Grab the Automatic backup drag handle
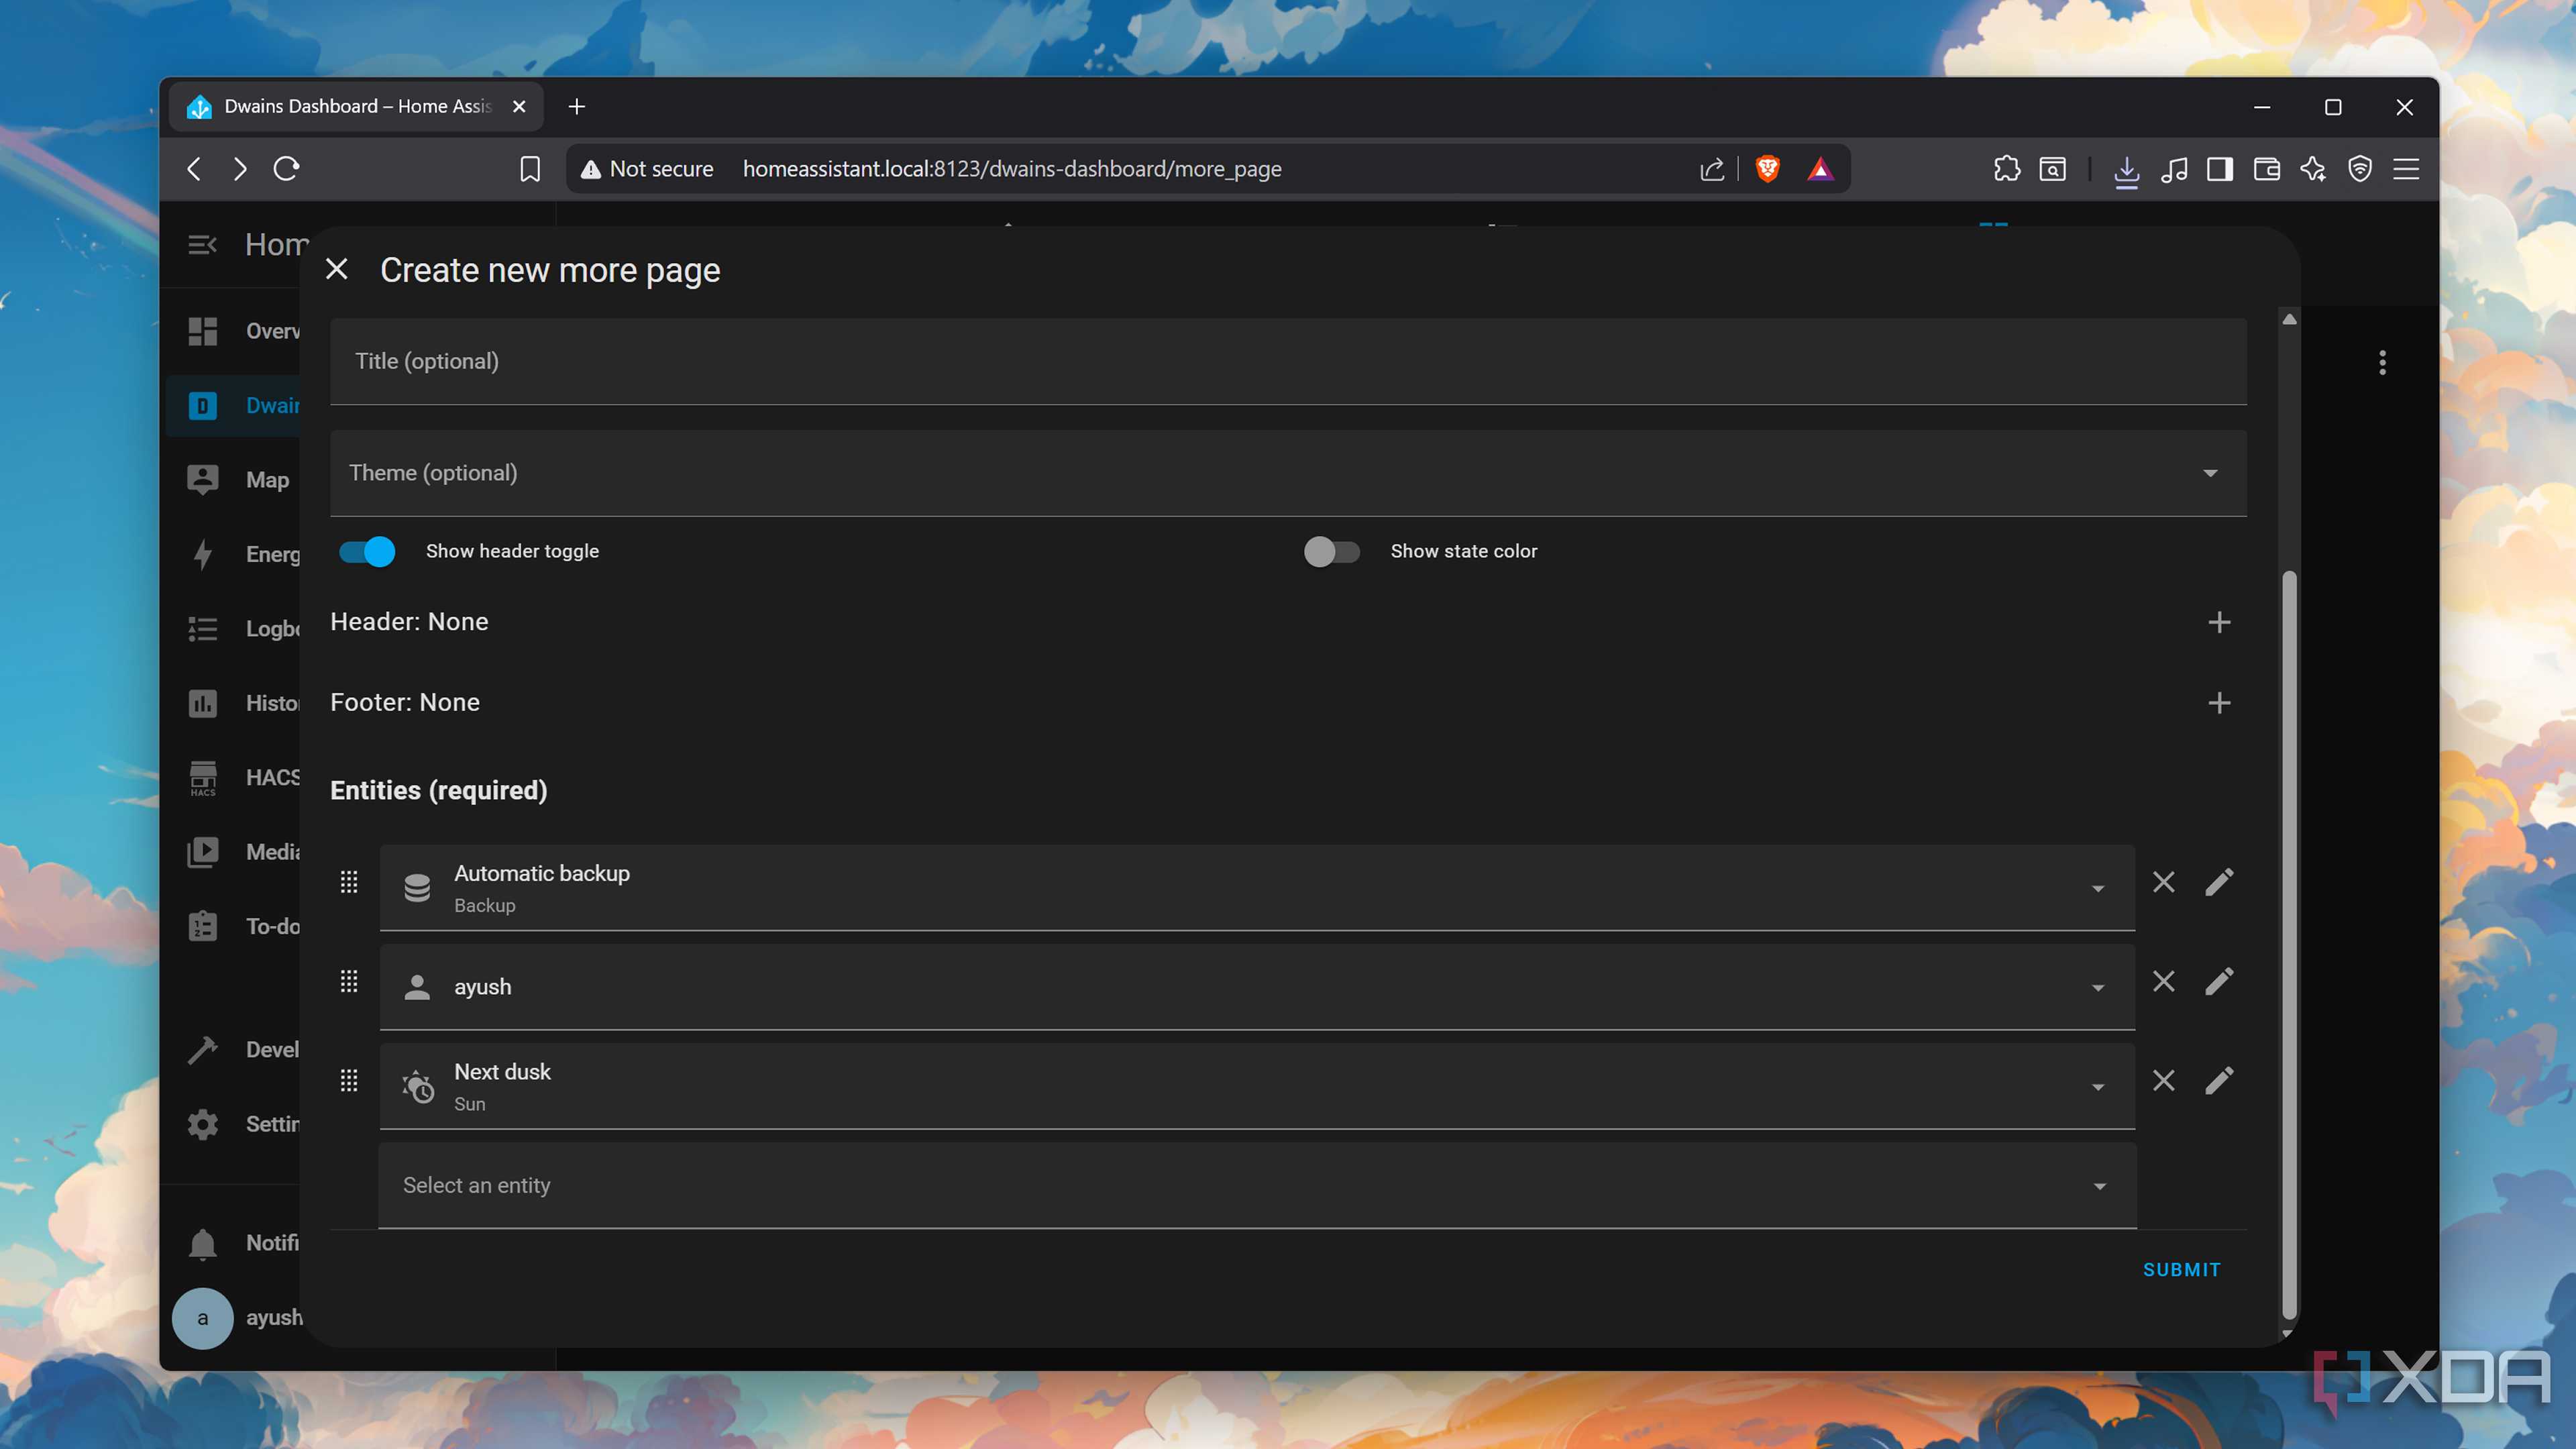Screen dimensions: 2576x1449 (x=348, y=882)
